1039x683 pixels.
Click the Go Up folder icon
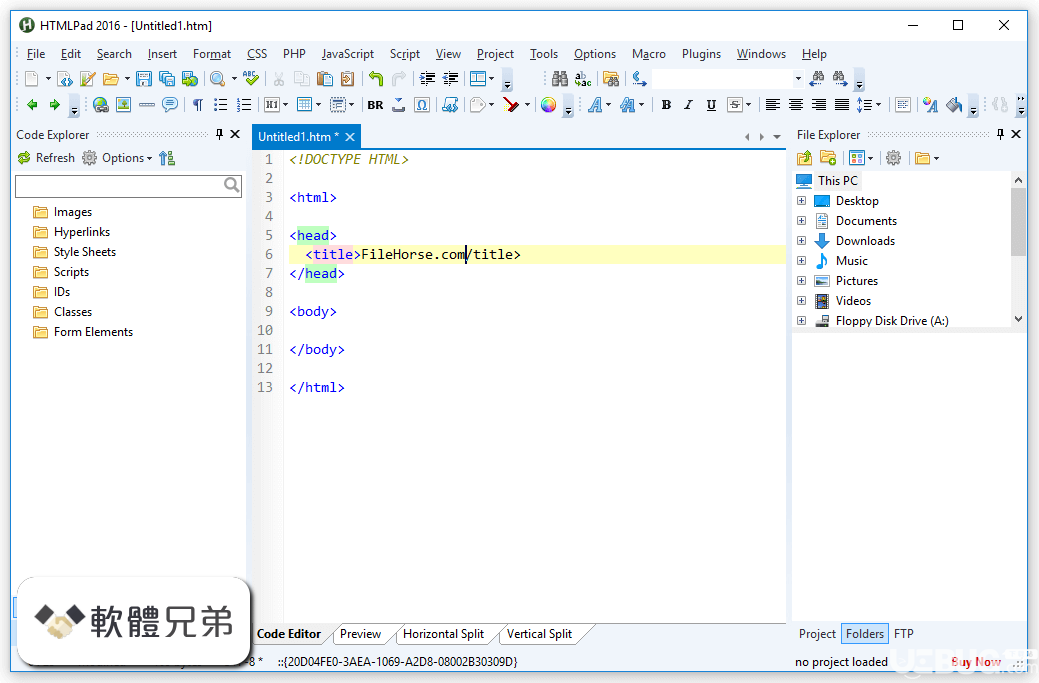point(804,158)
